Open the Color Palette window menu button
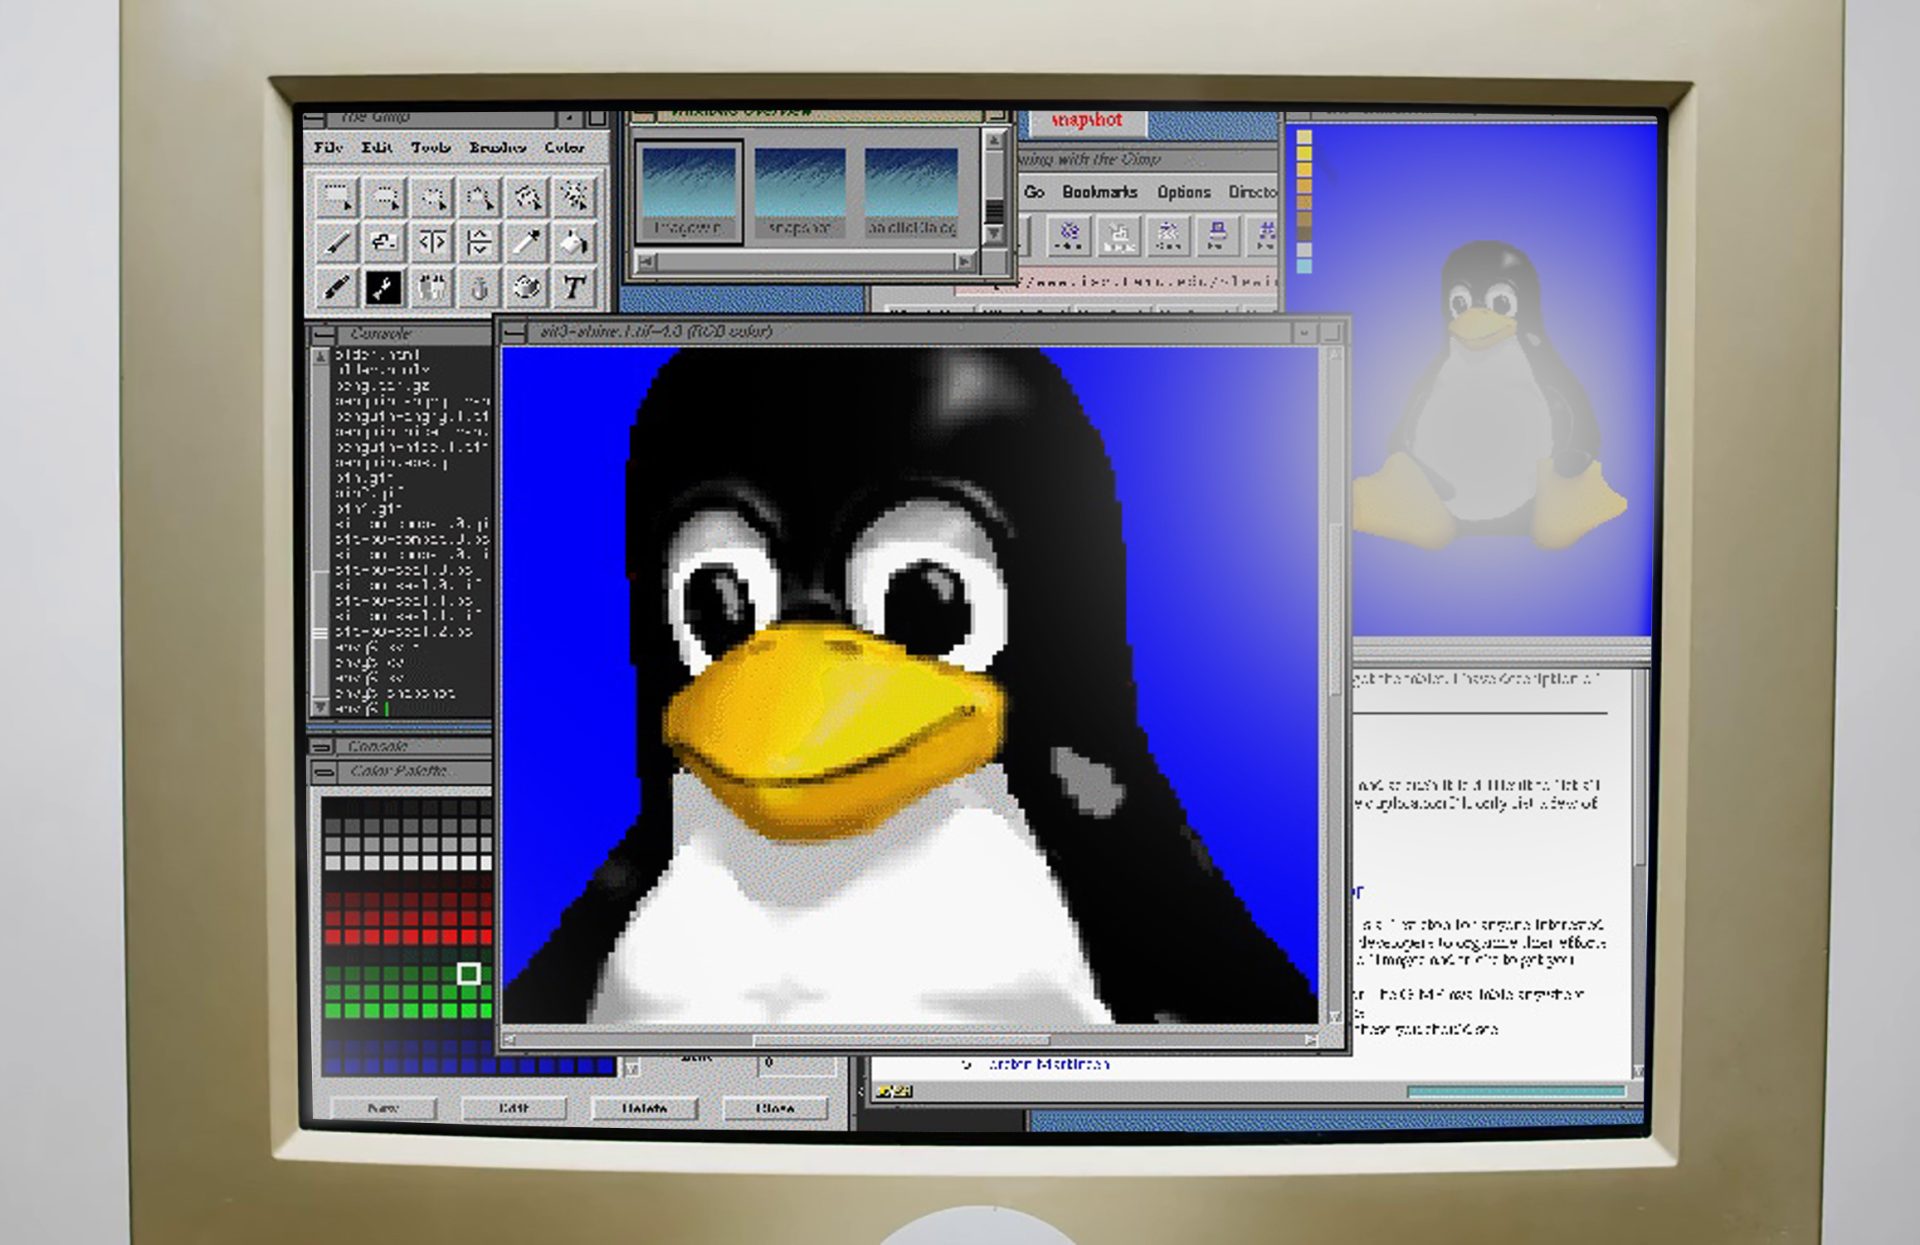This screenshot has width=1920, height=1245. (323, 772)
